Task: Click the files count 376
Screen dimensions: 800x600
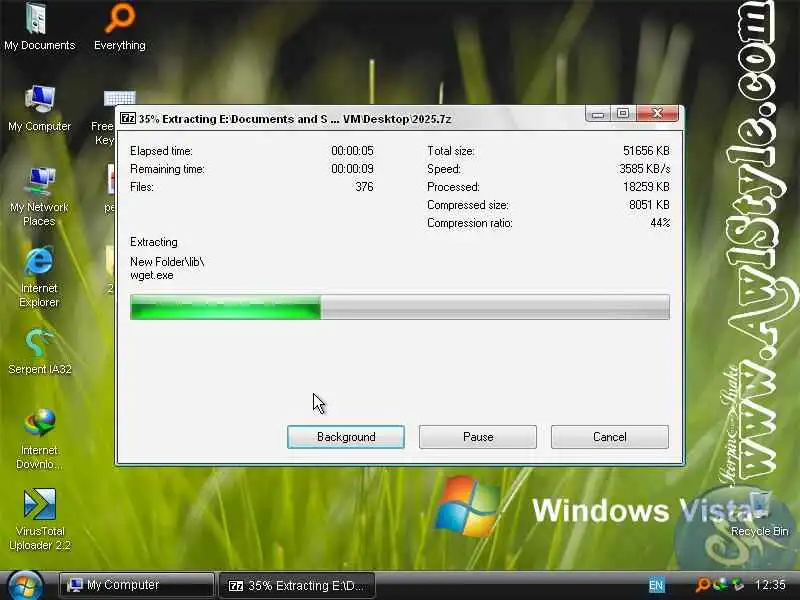Action: [x=364, y=187]
